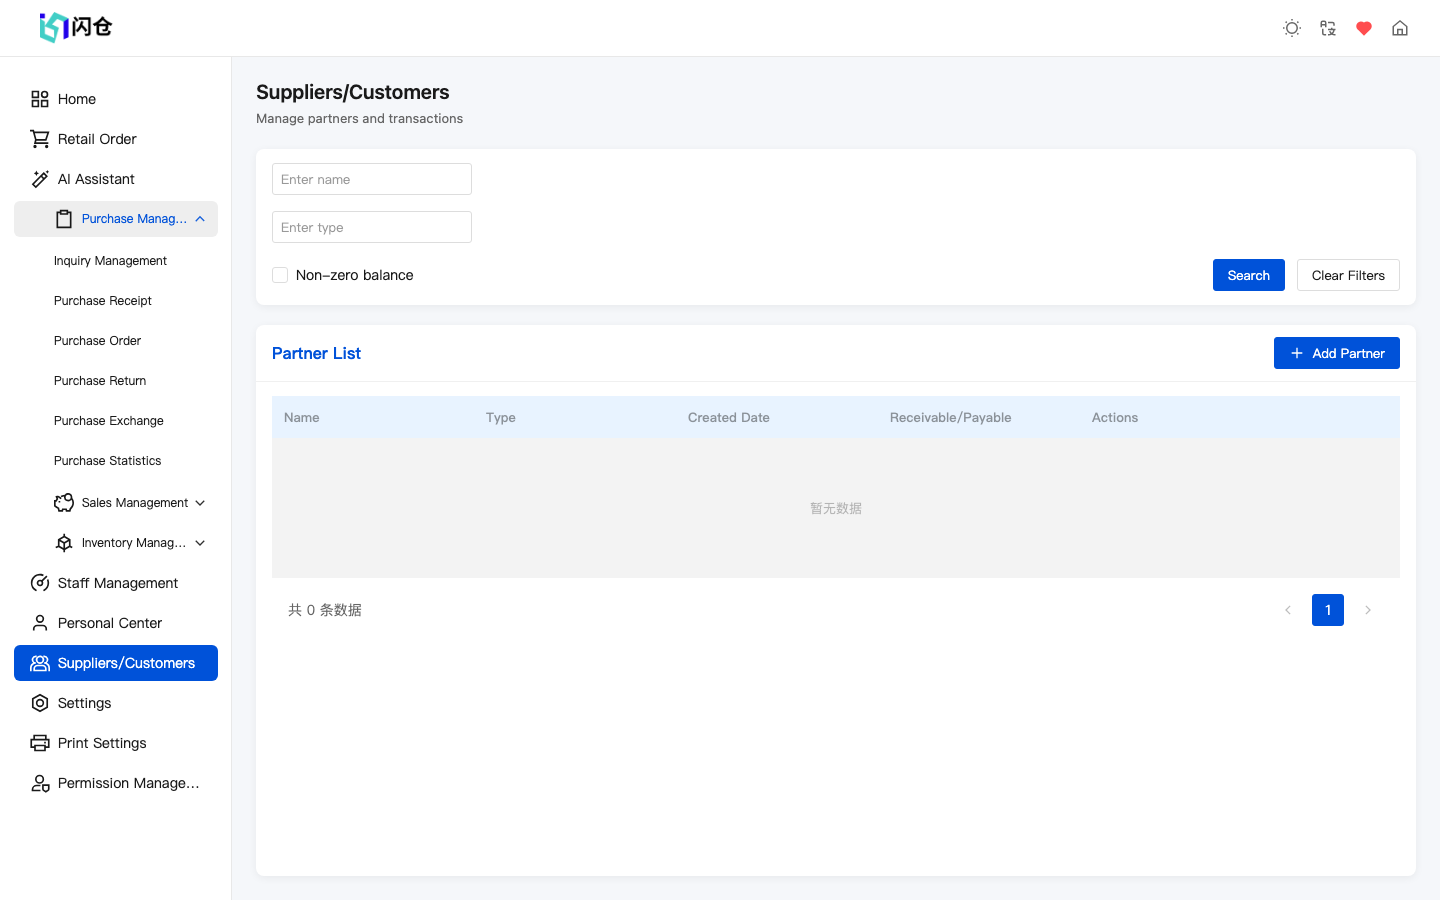
Task: Open Print Settings via printer icon
Action: pos(40,742)
